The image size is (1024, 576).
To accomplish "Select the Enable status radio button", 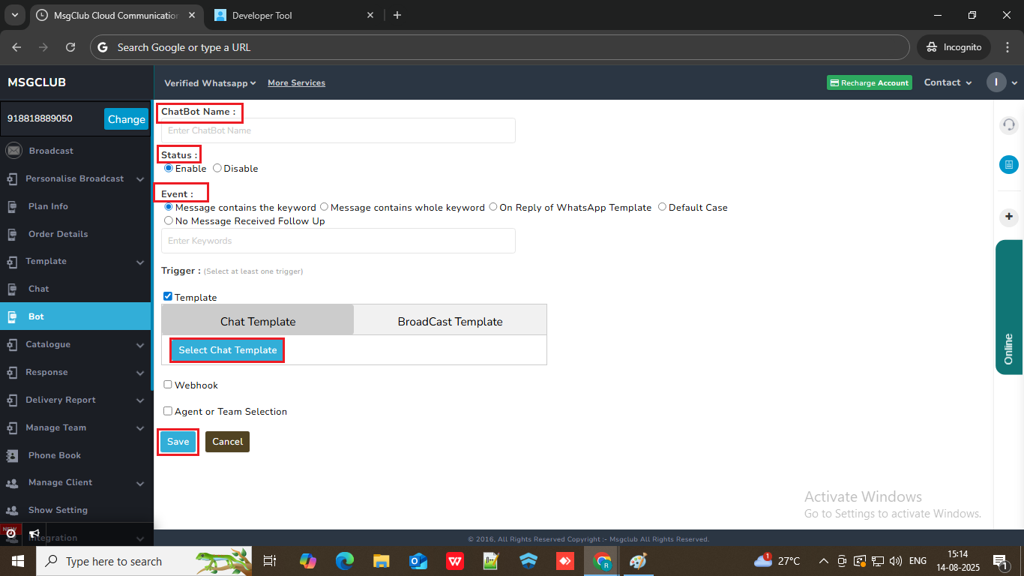I will click(168, 168).
